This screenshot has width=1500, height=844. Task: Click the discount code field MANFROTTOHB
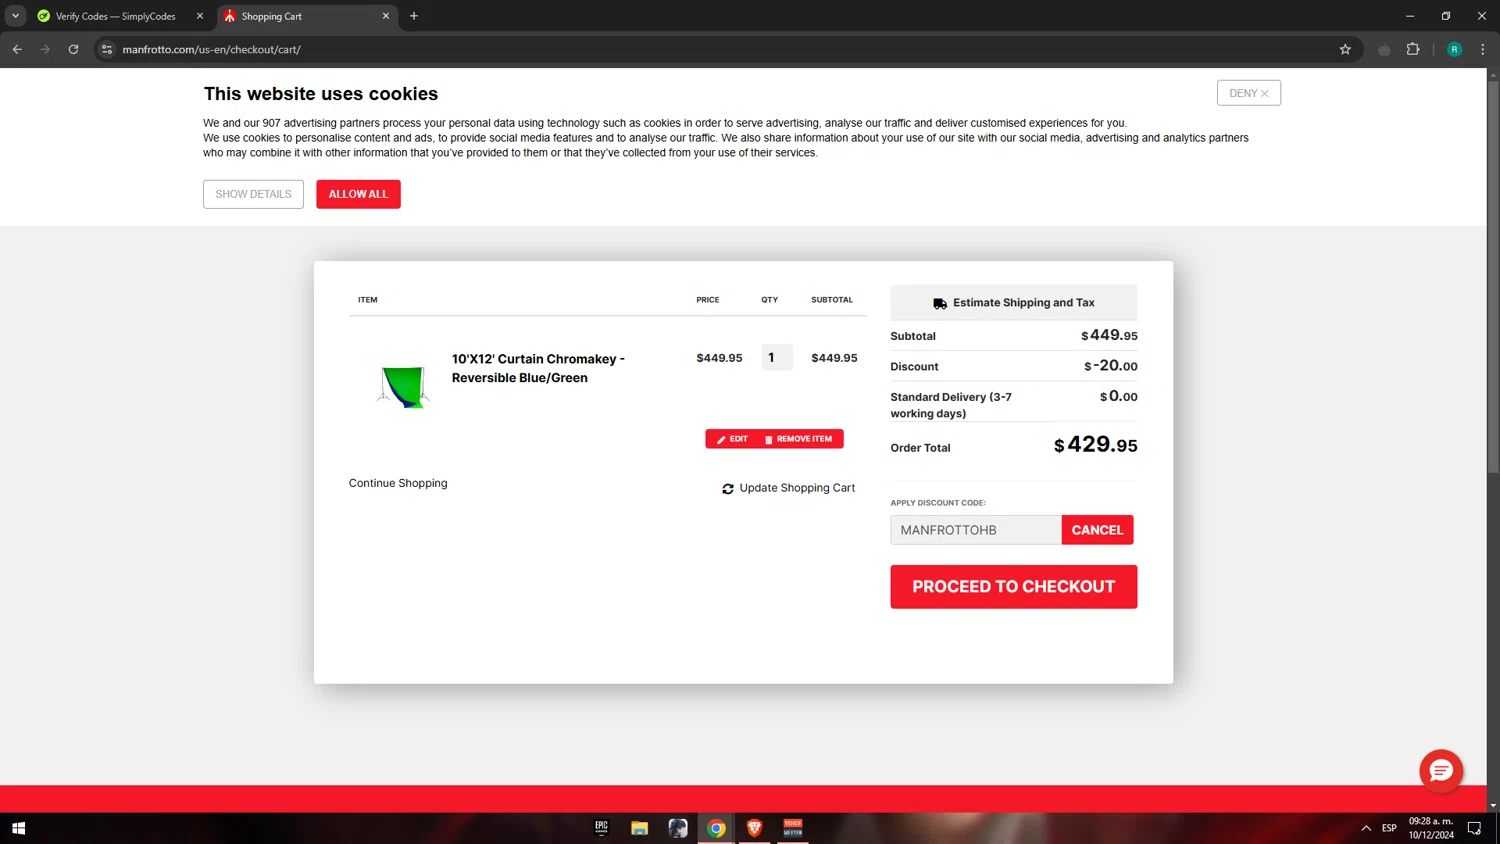tap(975, 530)
